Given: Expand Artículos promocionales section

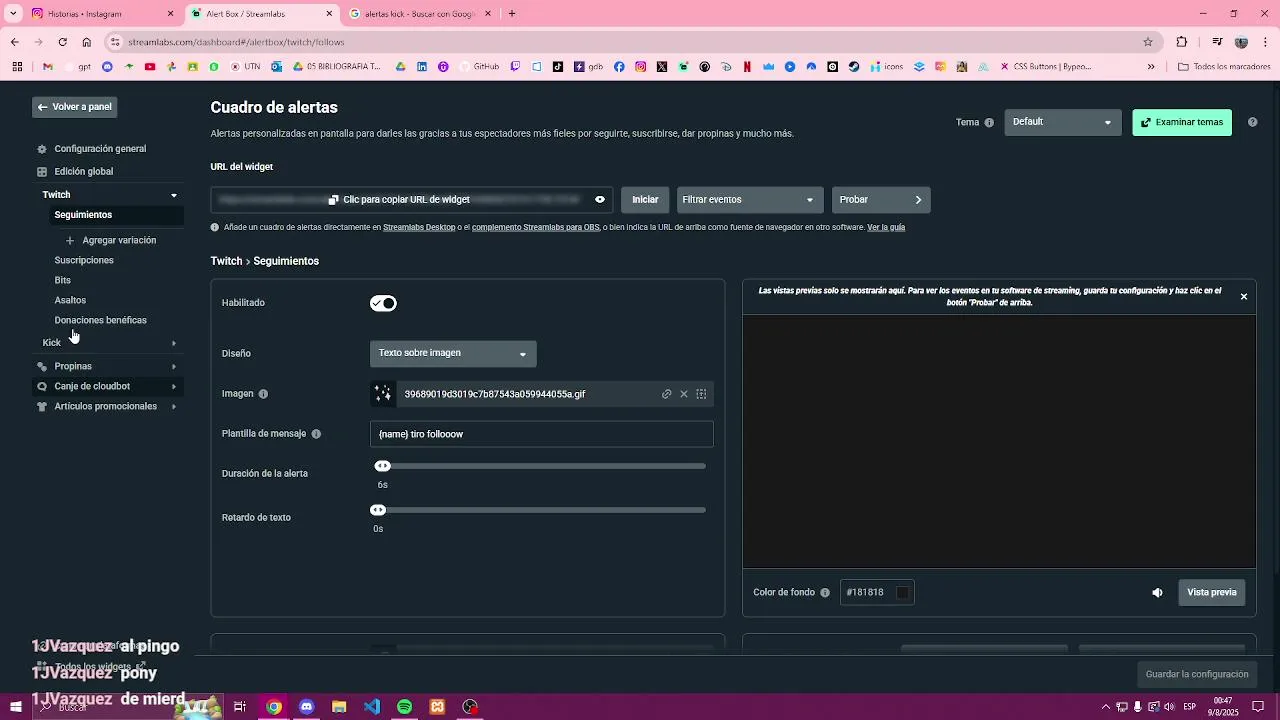Looking at the screenshot, I should coord(174,407).
